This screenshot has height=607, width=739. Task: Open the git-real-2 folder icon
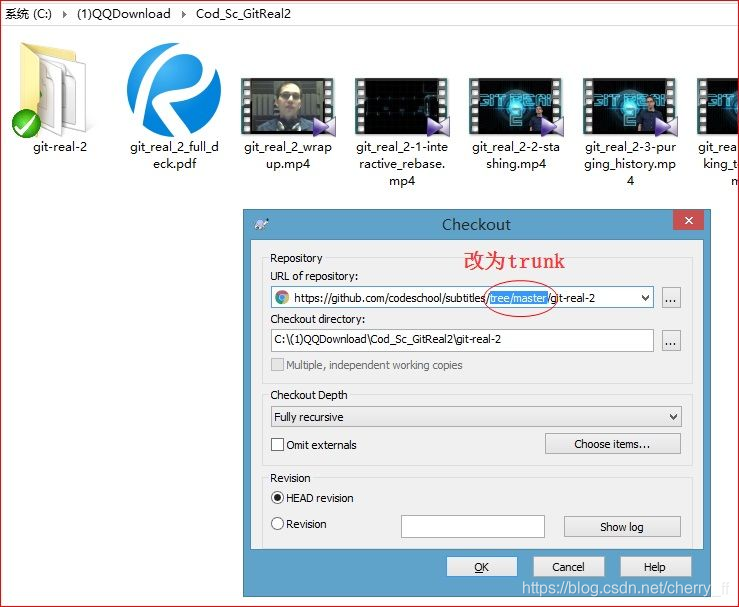point(51,90)
